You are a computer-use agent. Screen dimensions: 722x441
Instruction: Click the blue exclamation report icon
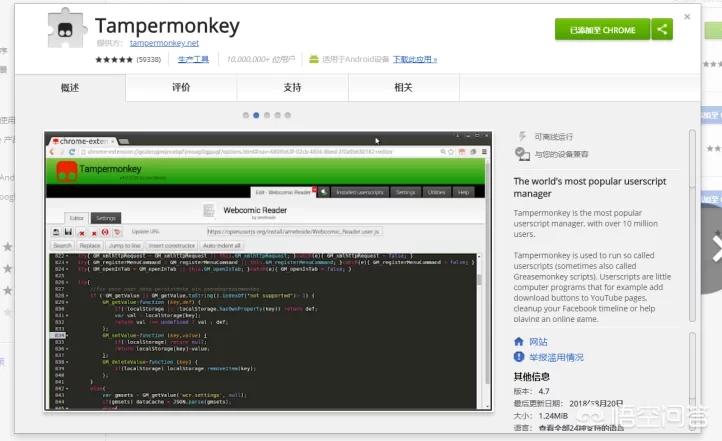coord(519,357)
